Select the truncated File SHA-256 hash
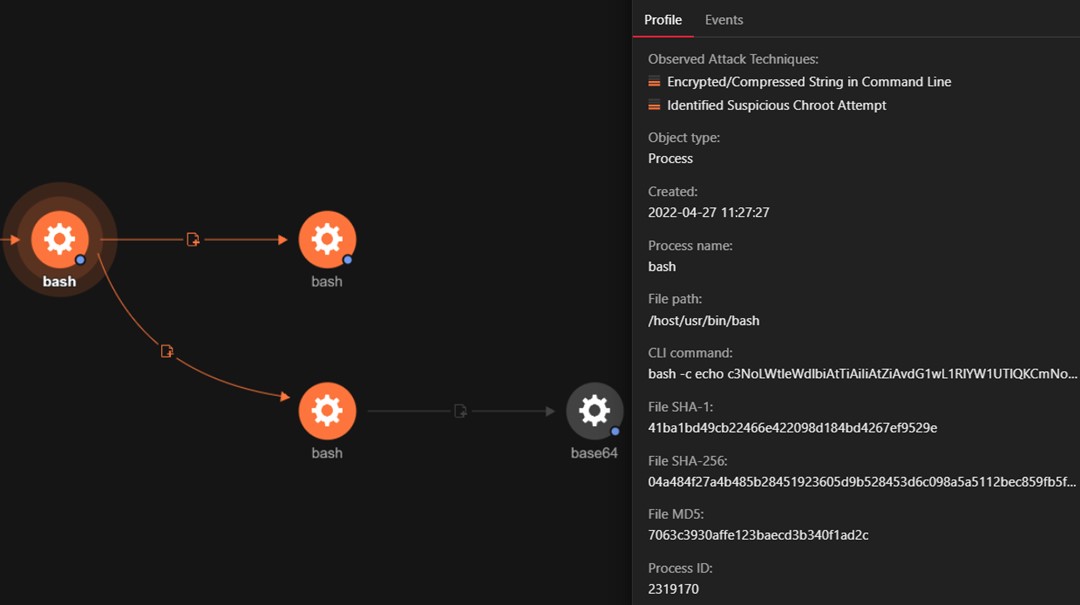The width and height of the screenshot is (1080, 605). (x=862, y=482)
